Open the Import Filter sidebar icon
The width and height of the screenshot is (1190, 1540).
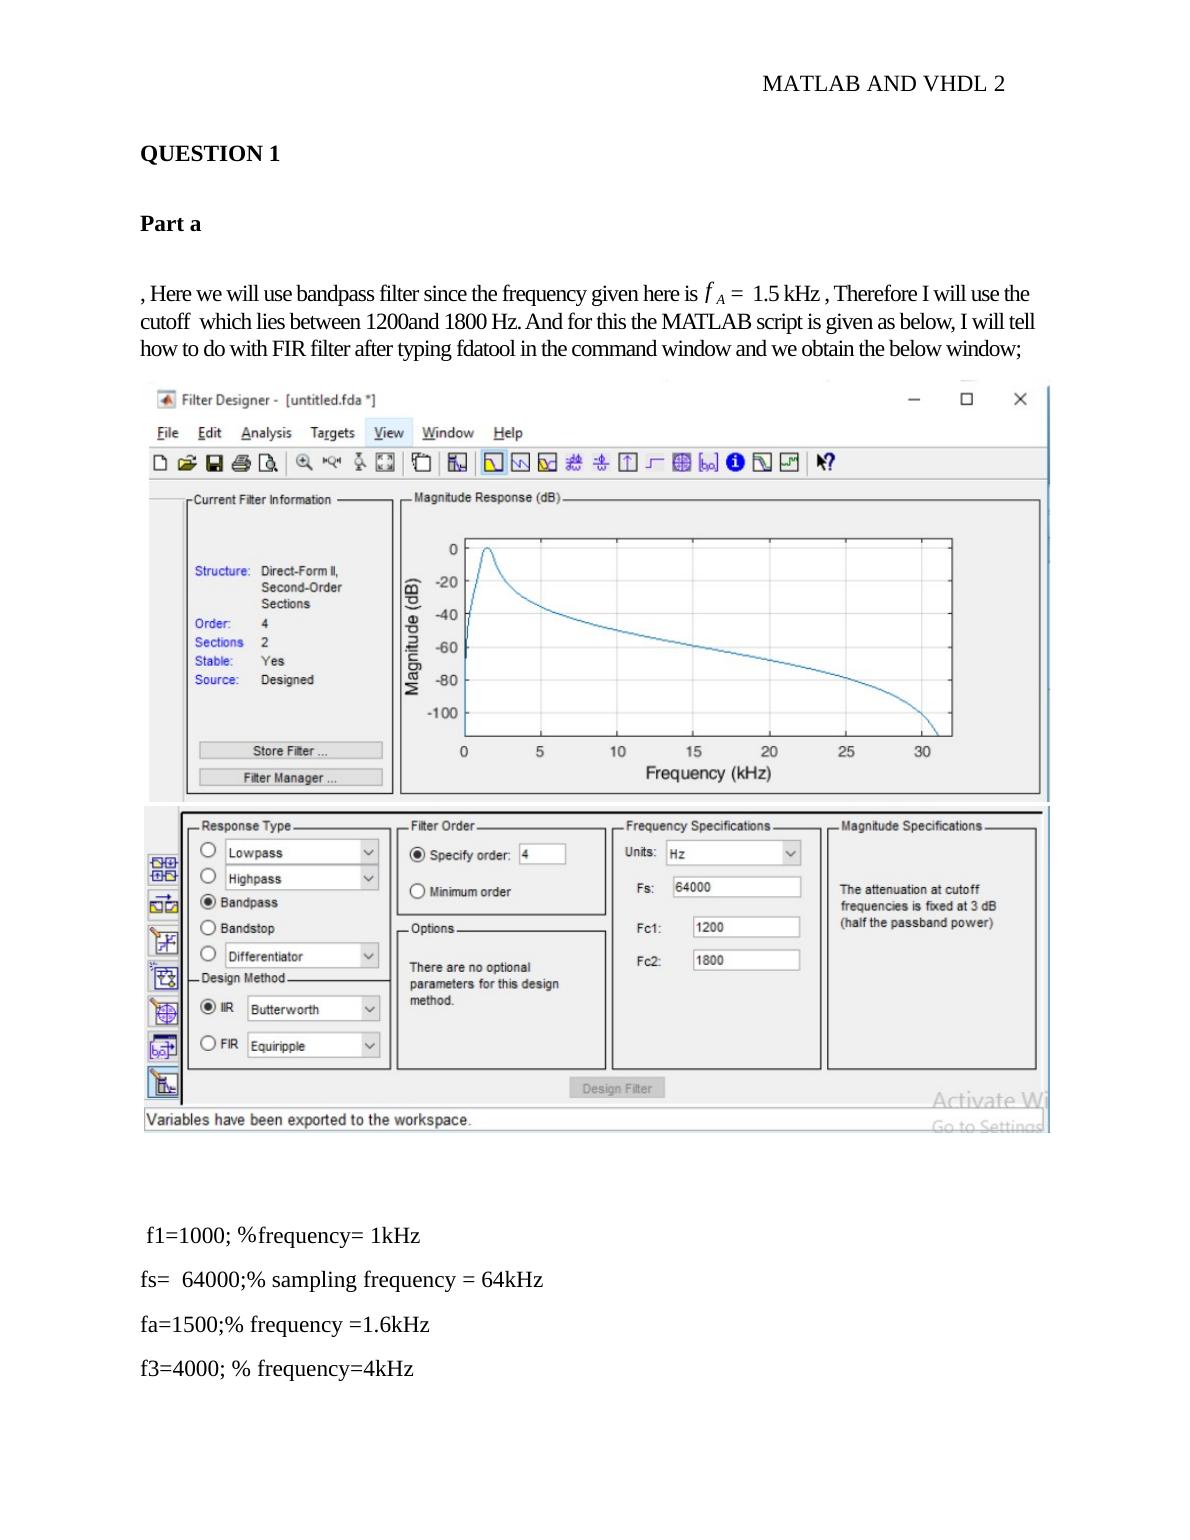164,1047
